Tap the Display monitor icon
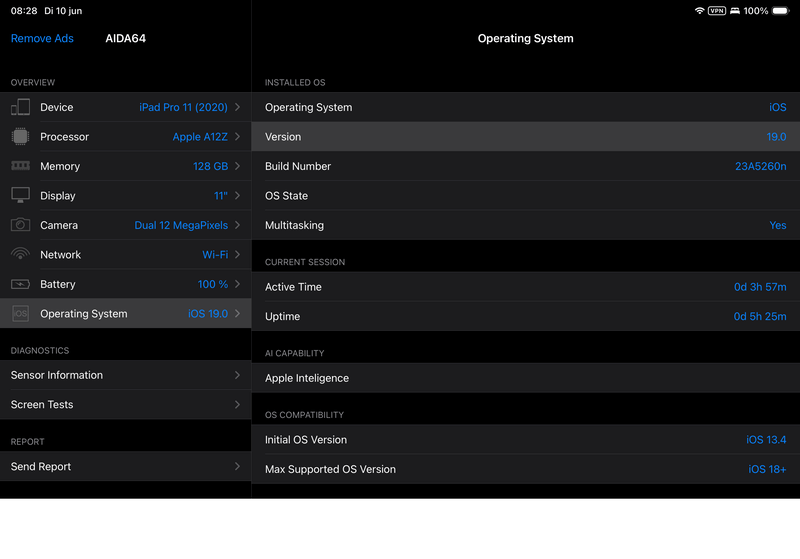800x559 pixels. [20, 195]
